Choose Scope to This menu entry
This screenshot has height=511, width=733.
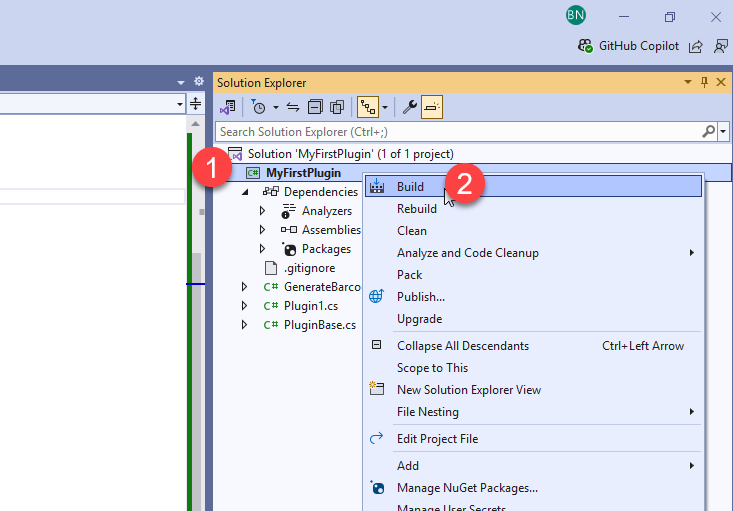click(533, 367)
